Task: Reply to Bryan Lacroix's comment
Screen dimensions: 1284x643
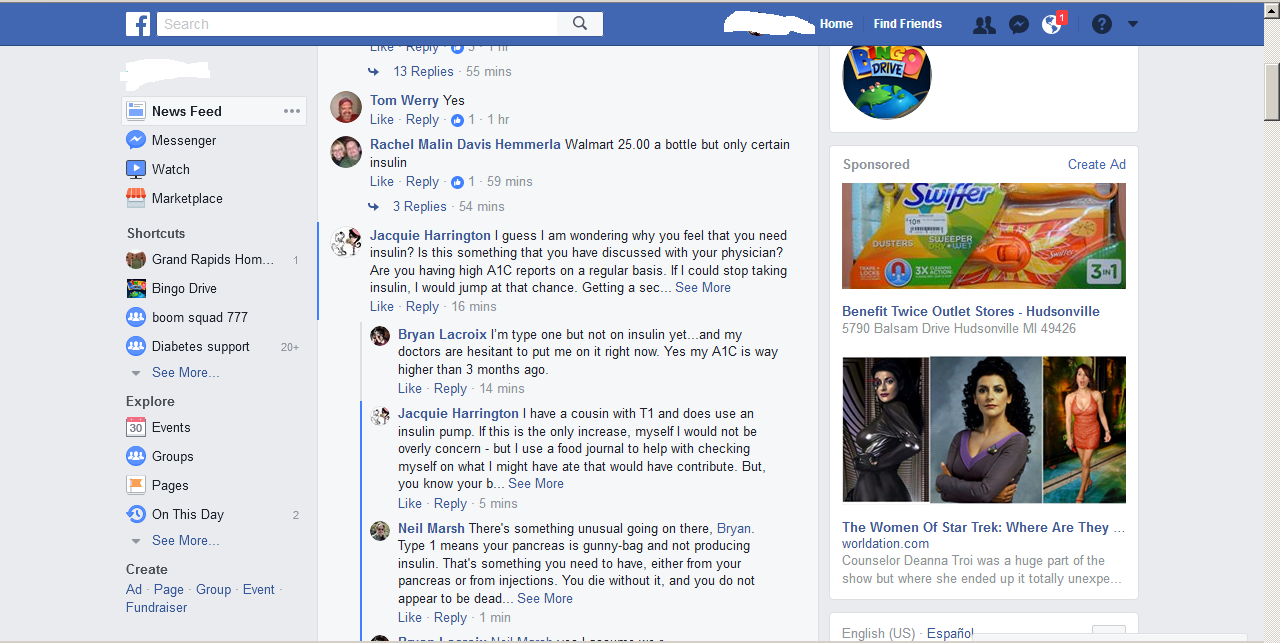Action: (450, 388)
